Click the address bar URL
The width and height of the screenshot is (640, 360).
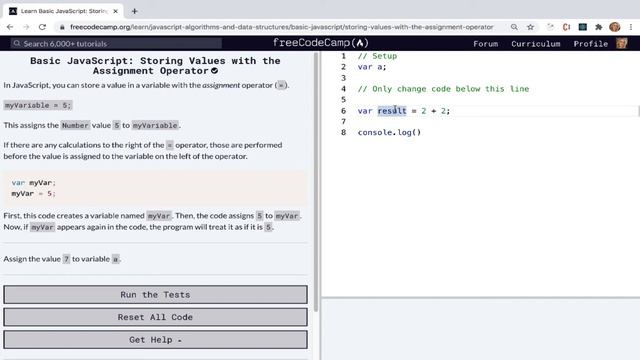tap(282, 27)
